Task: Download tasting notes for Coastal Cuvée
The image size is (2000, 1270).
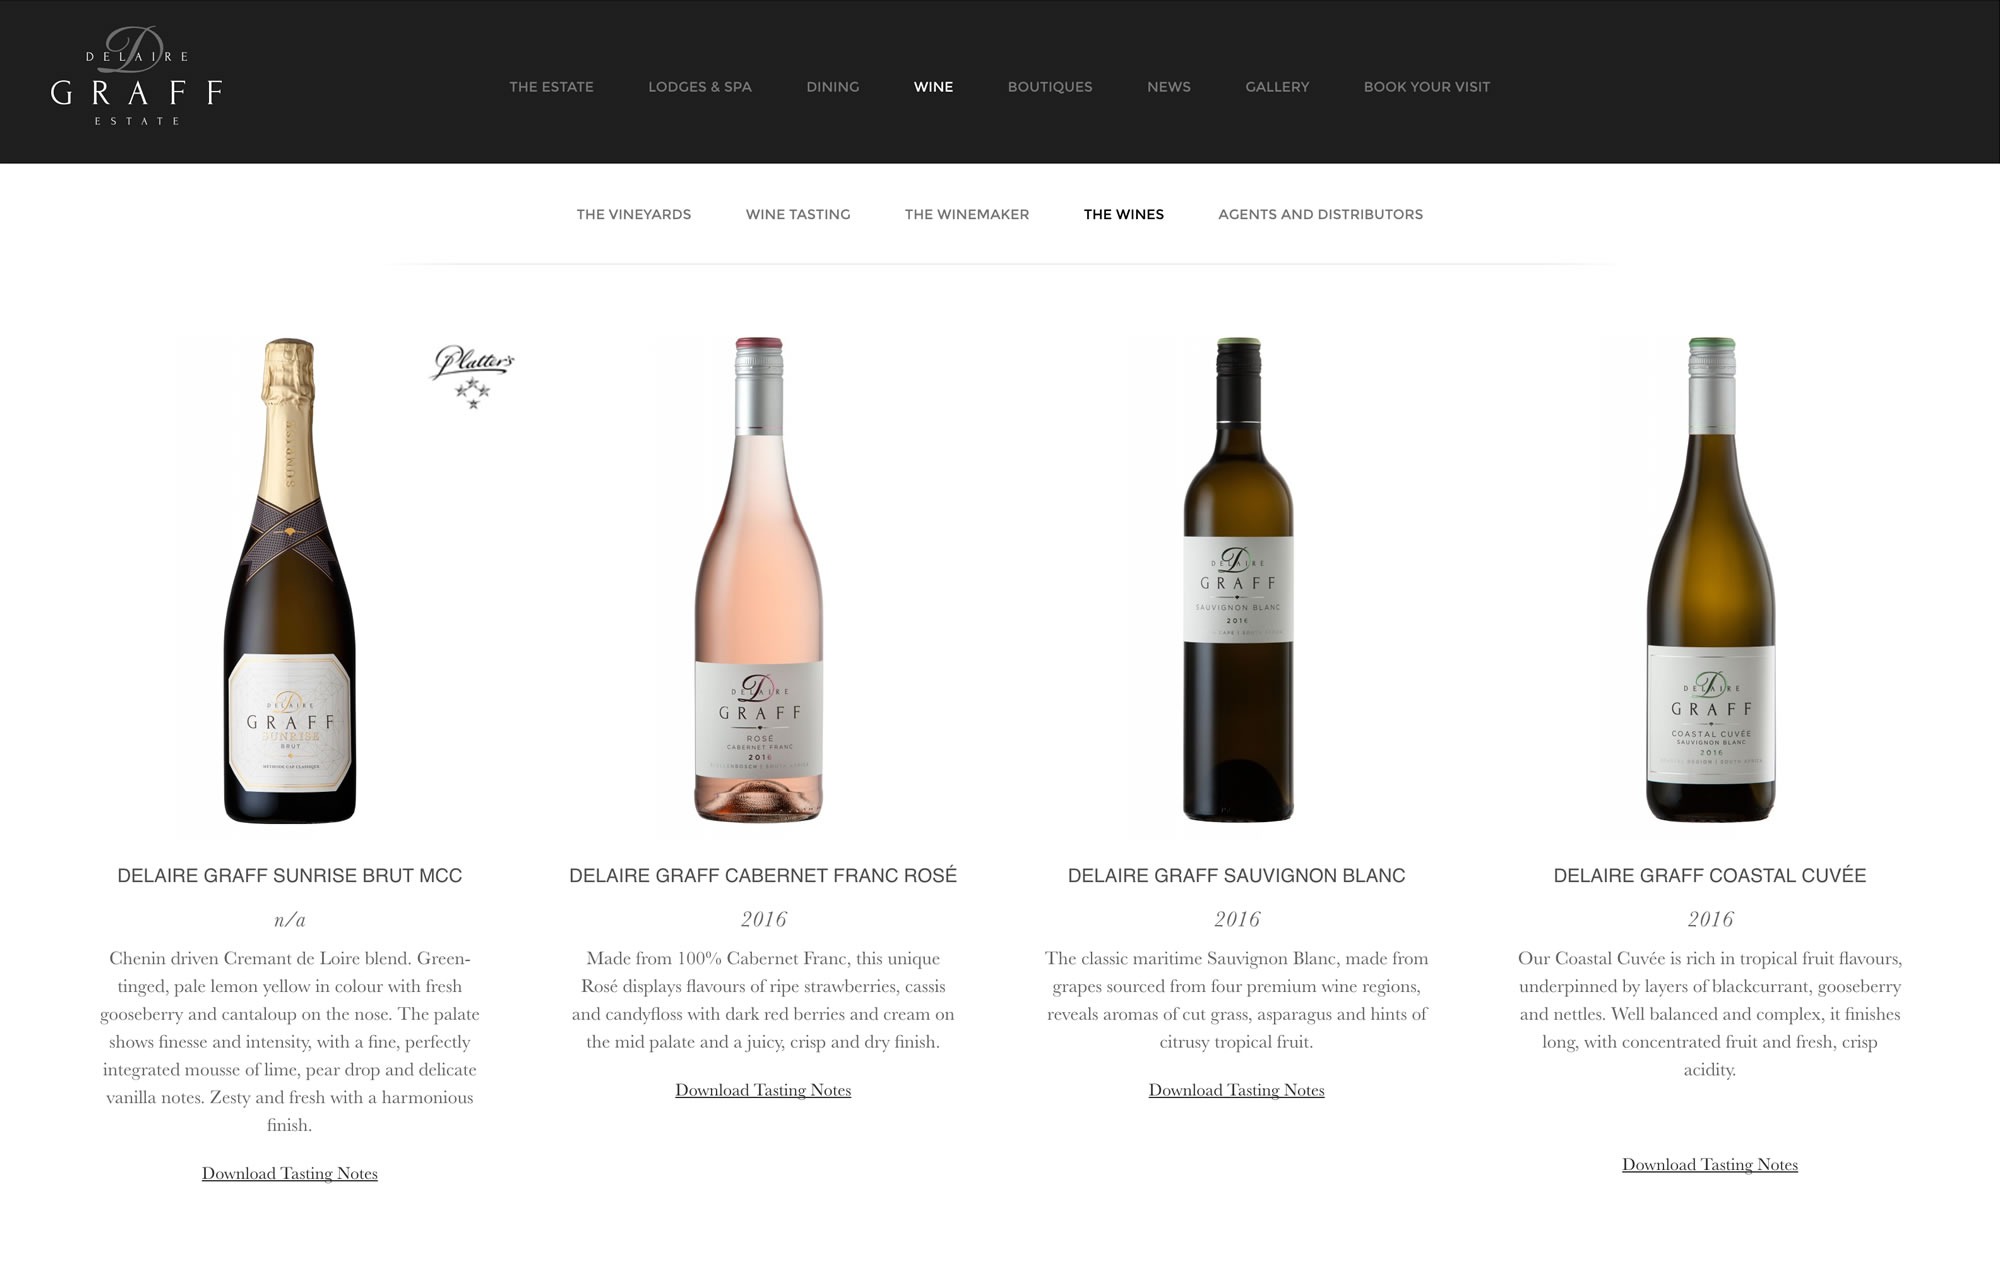Action: [1710, 1164]
